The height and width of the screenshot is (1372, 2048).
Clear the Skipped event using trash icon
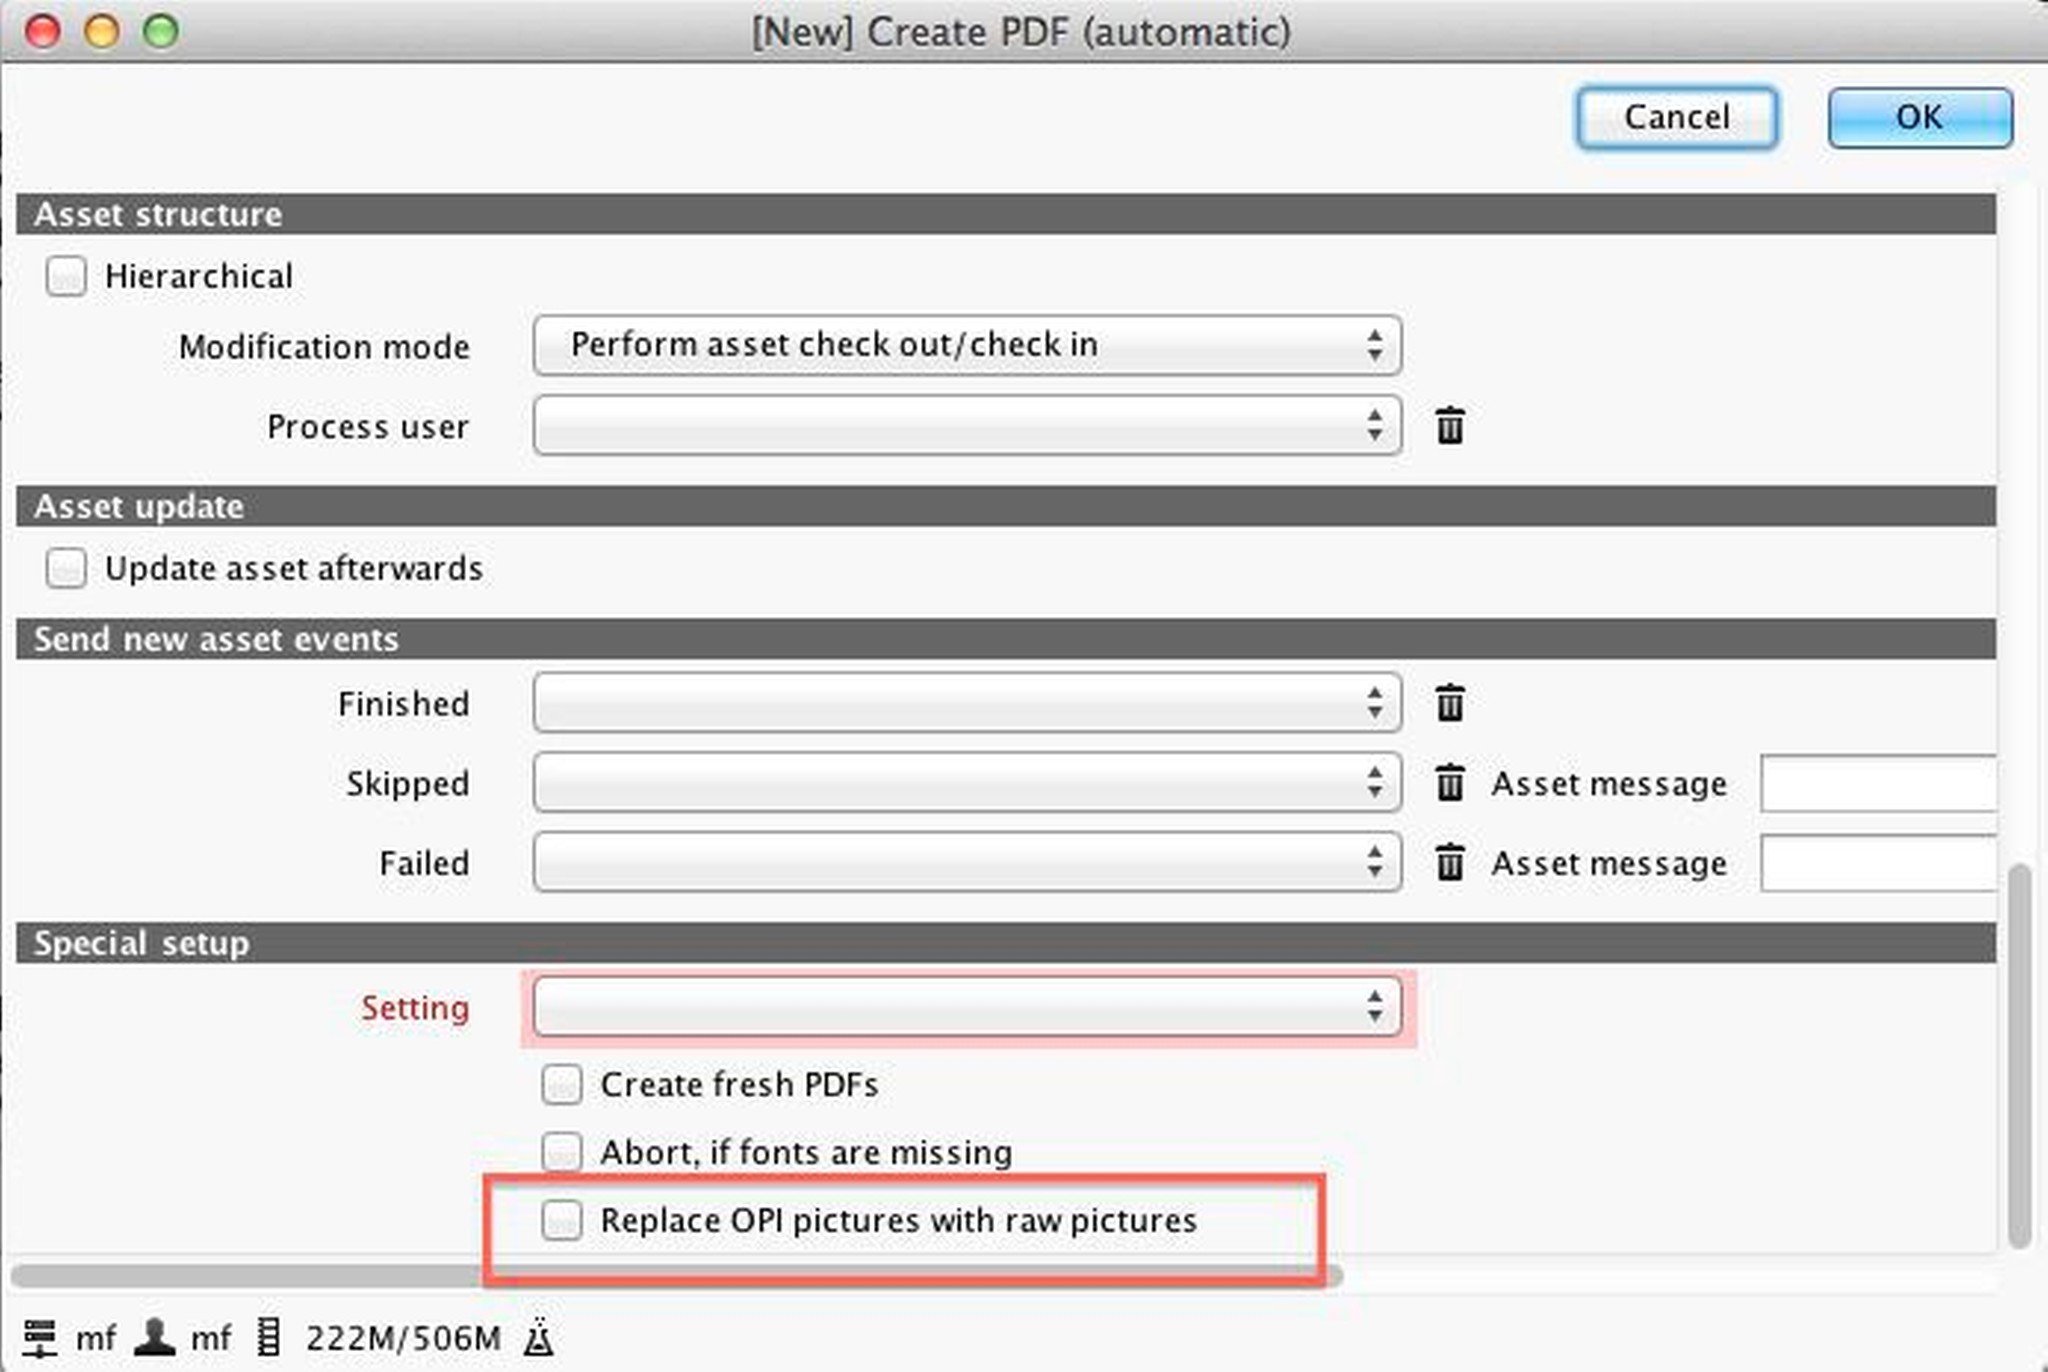coord(1449,784)
